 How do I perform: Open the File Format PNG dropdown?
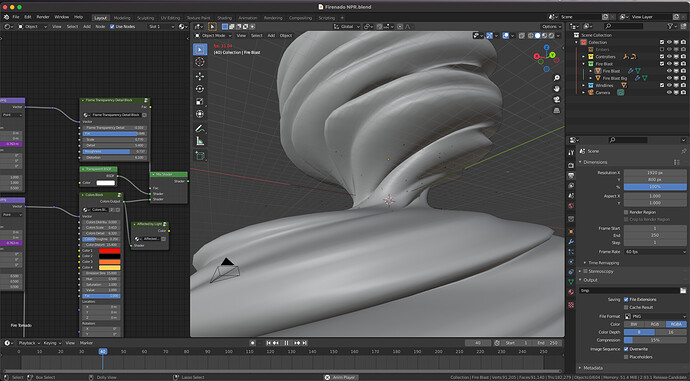(655, 316)
